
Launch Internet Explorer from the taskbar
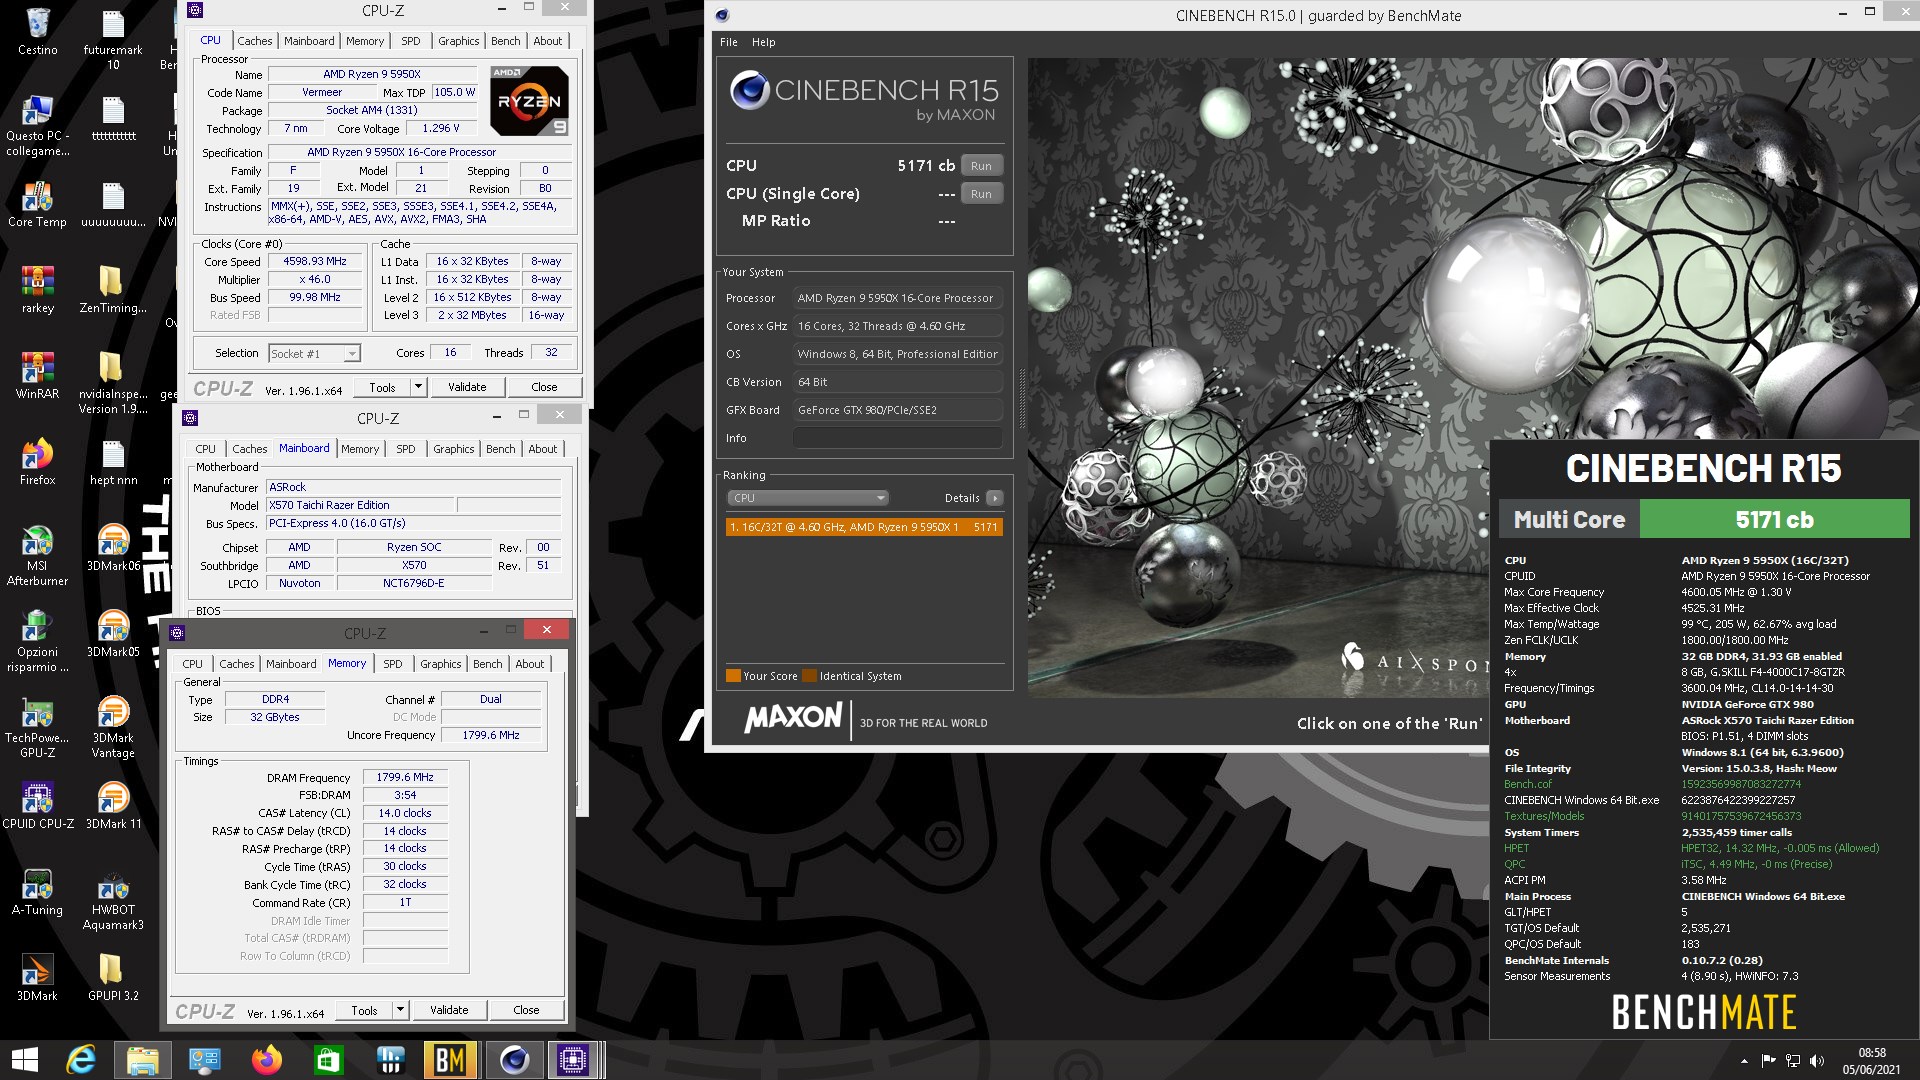coord(81,1060)
